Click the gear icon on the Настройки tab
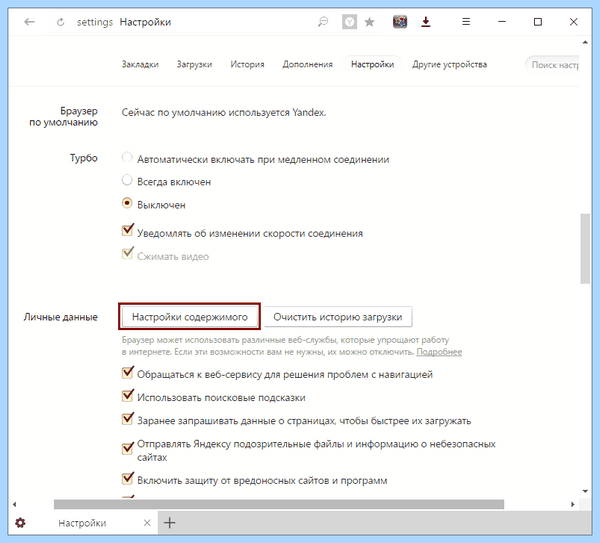The width and height of the screenshot is (600, 543). coord(20,522)
